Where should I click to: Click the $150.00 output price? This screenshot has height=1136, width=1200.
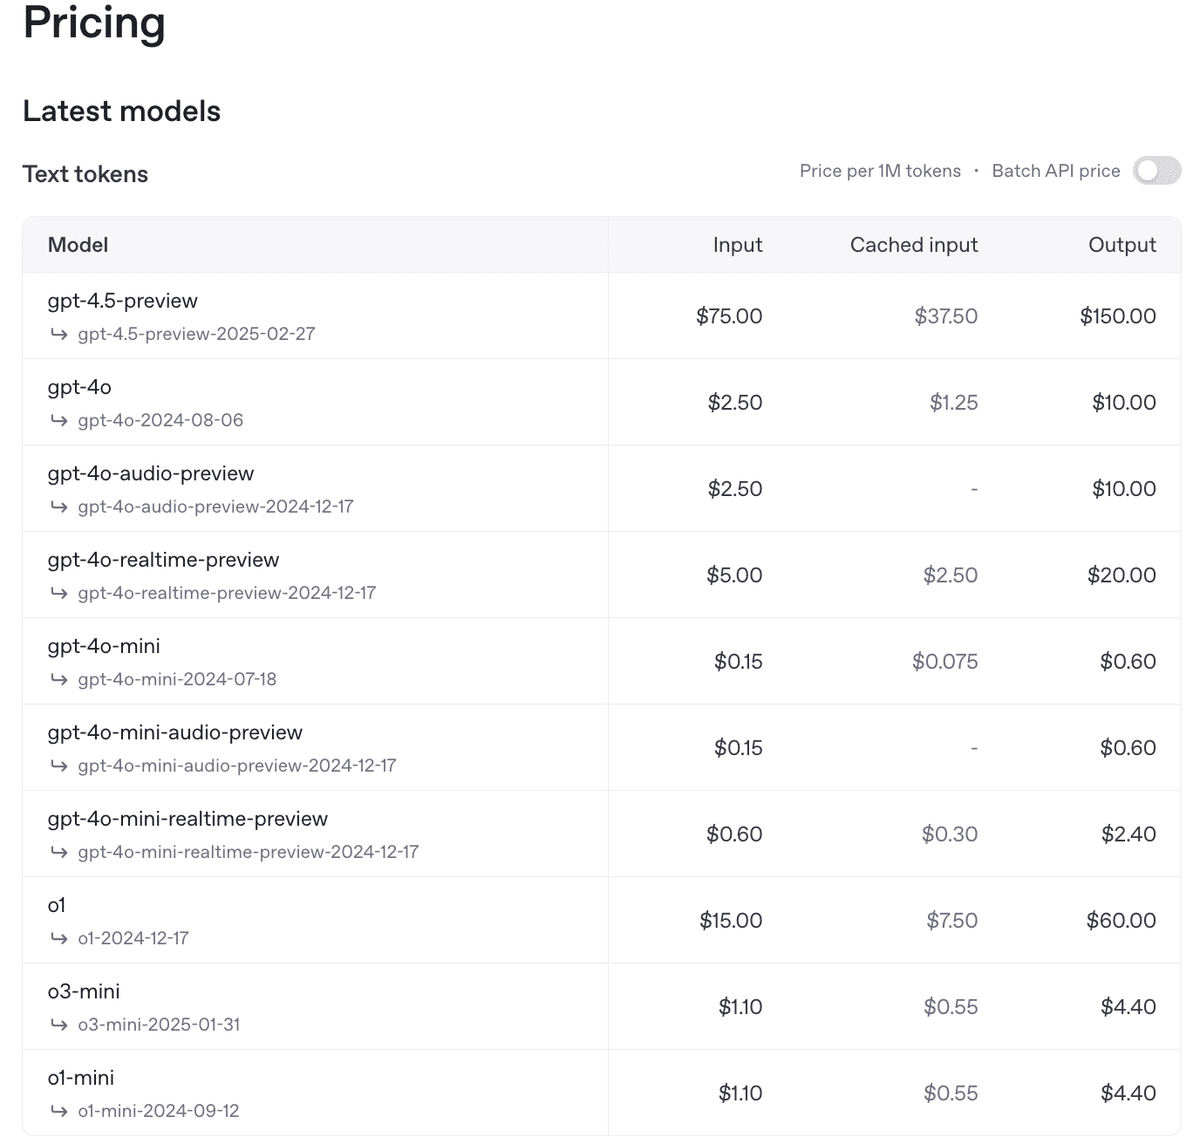pyautogui.click(x=1117, y=316)
